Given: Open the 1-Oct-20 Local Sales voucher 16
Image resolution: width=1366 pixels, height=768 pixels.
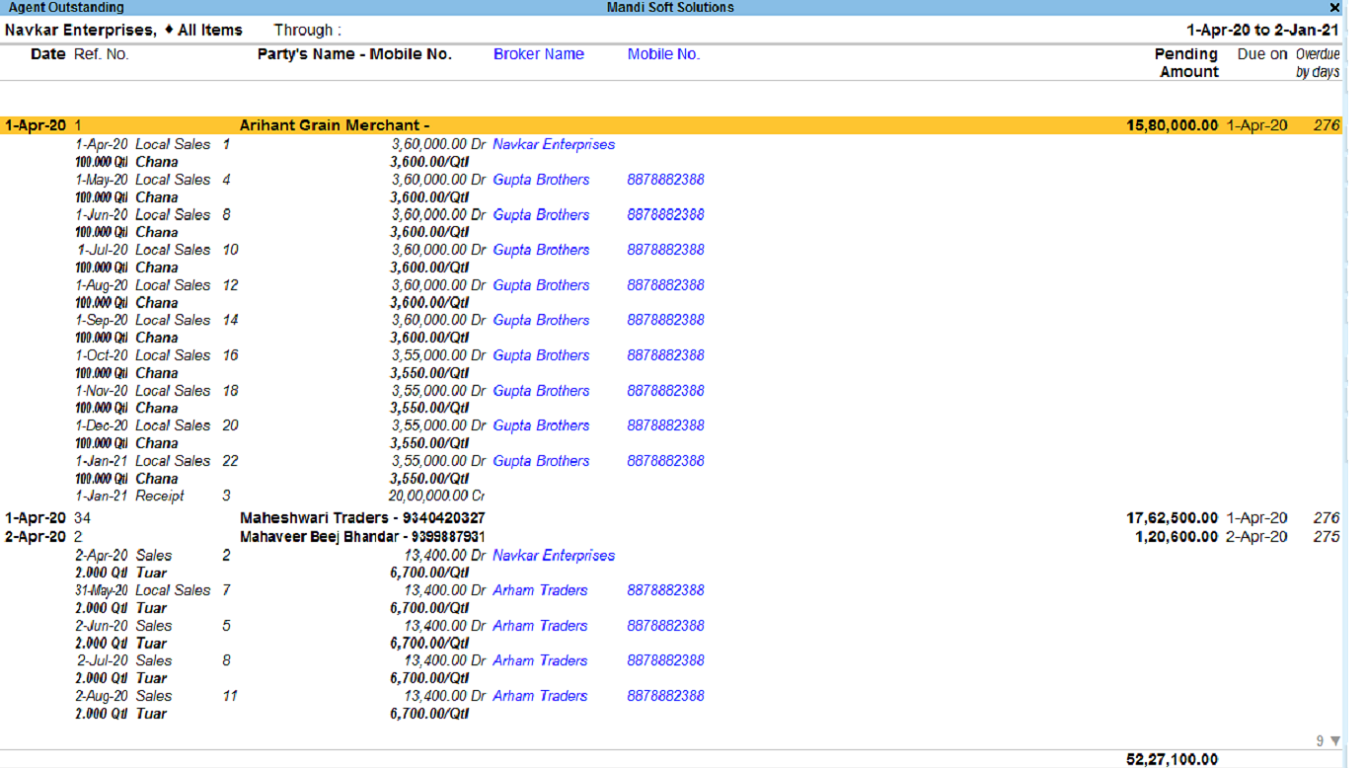Looking at the screenshot, I should (172, 356).
